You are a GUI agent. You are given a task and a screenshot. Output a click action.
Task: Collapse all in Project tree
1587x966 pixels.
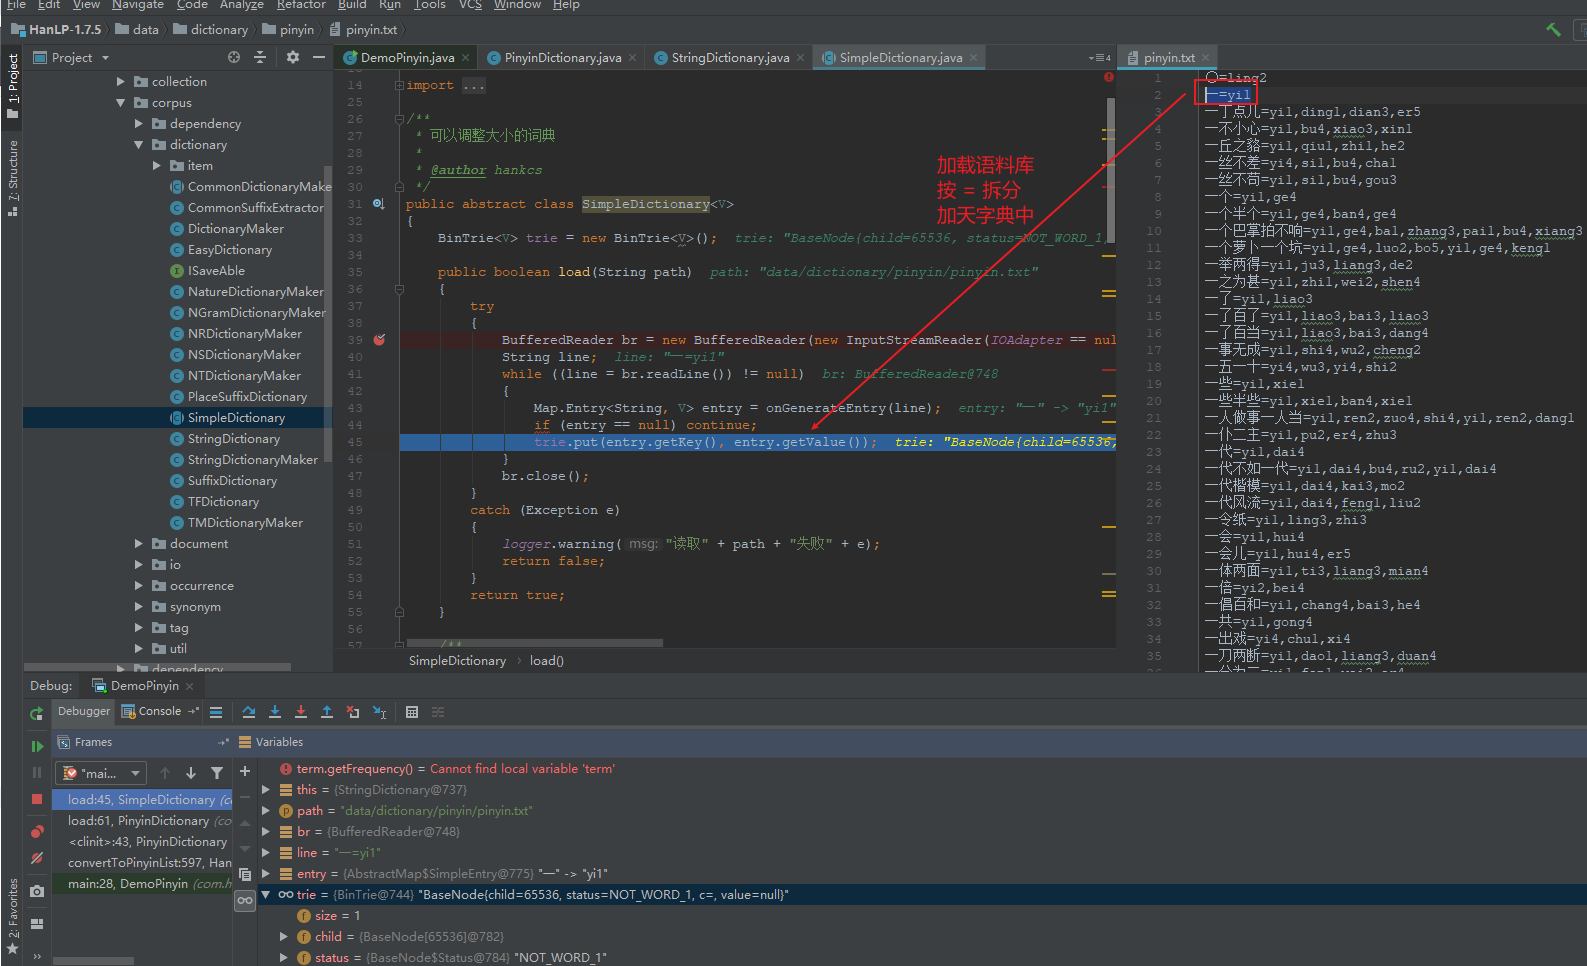pos(260,58)
